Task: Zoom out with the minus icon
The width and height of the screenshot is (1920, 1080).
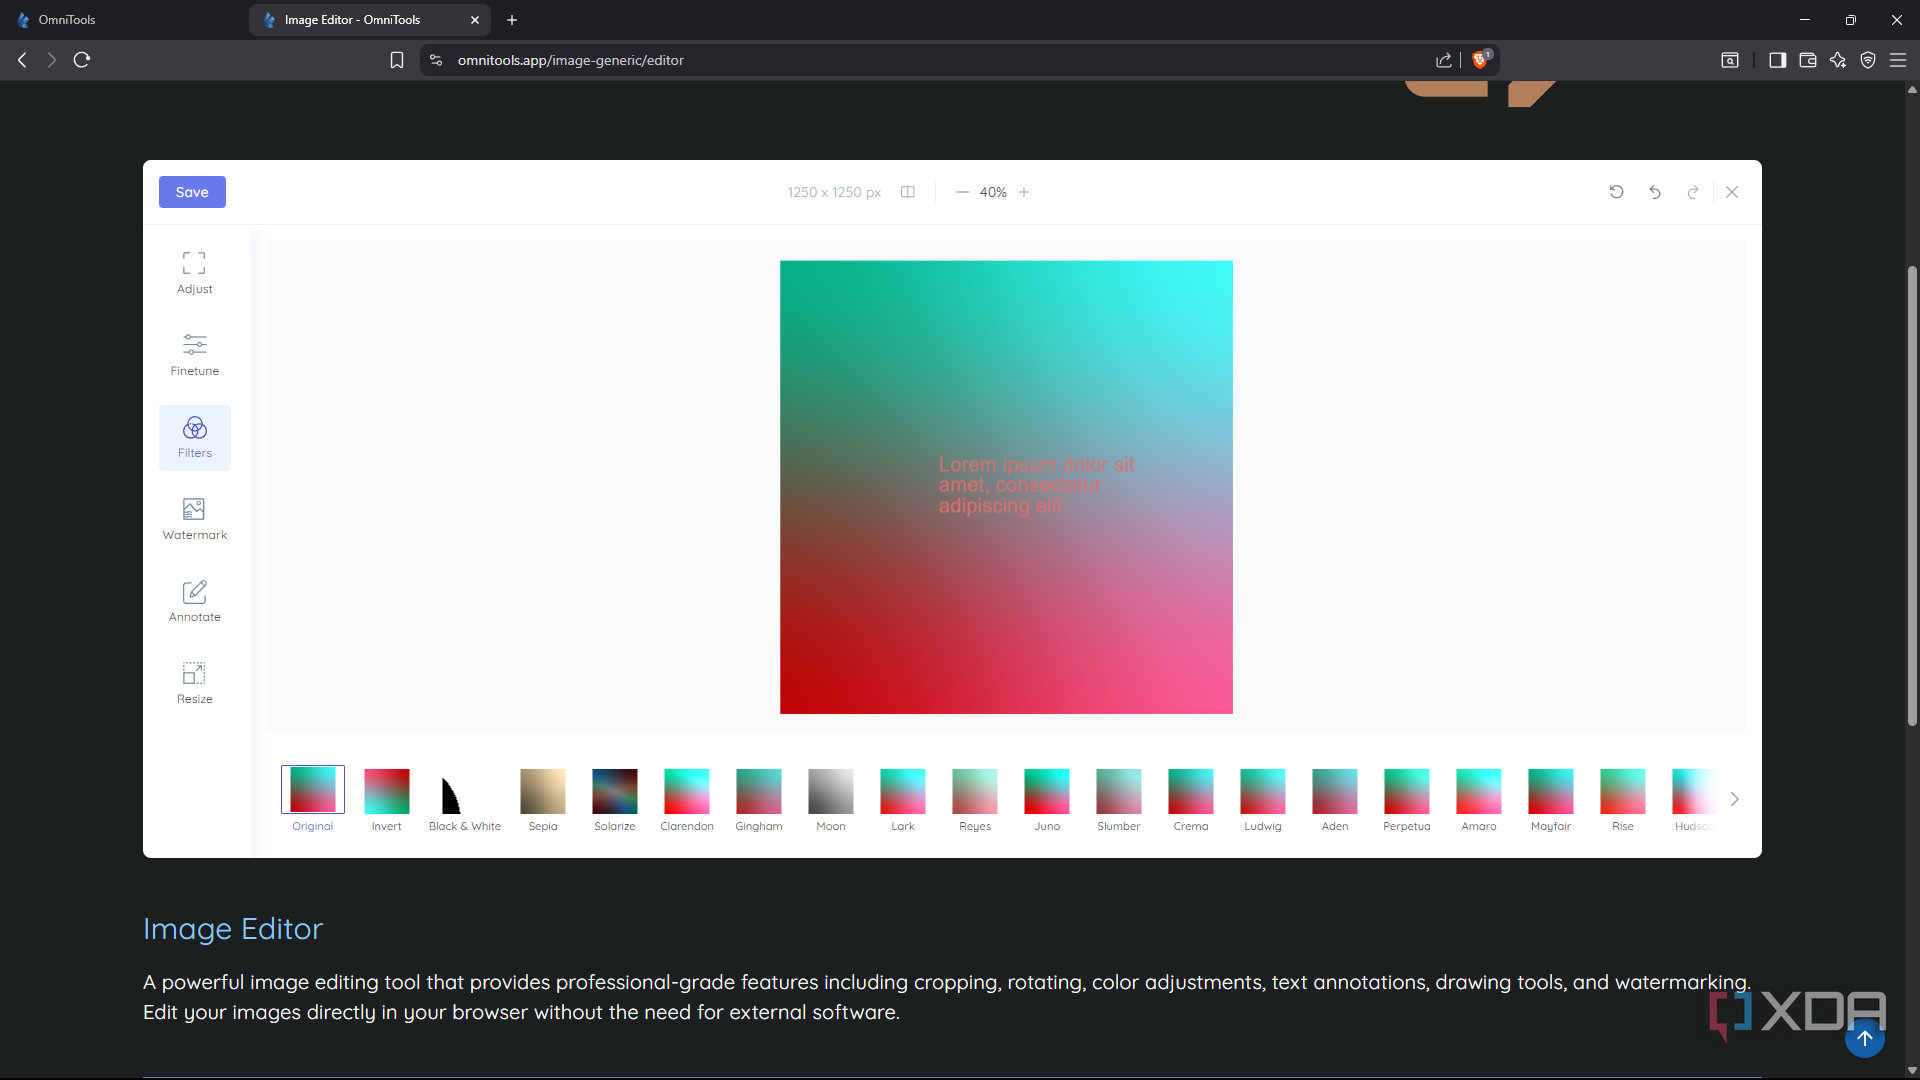Action: (962, 192)
